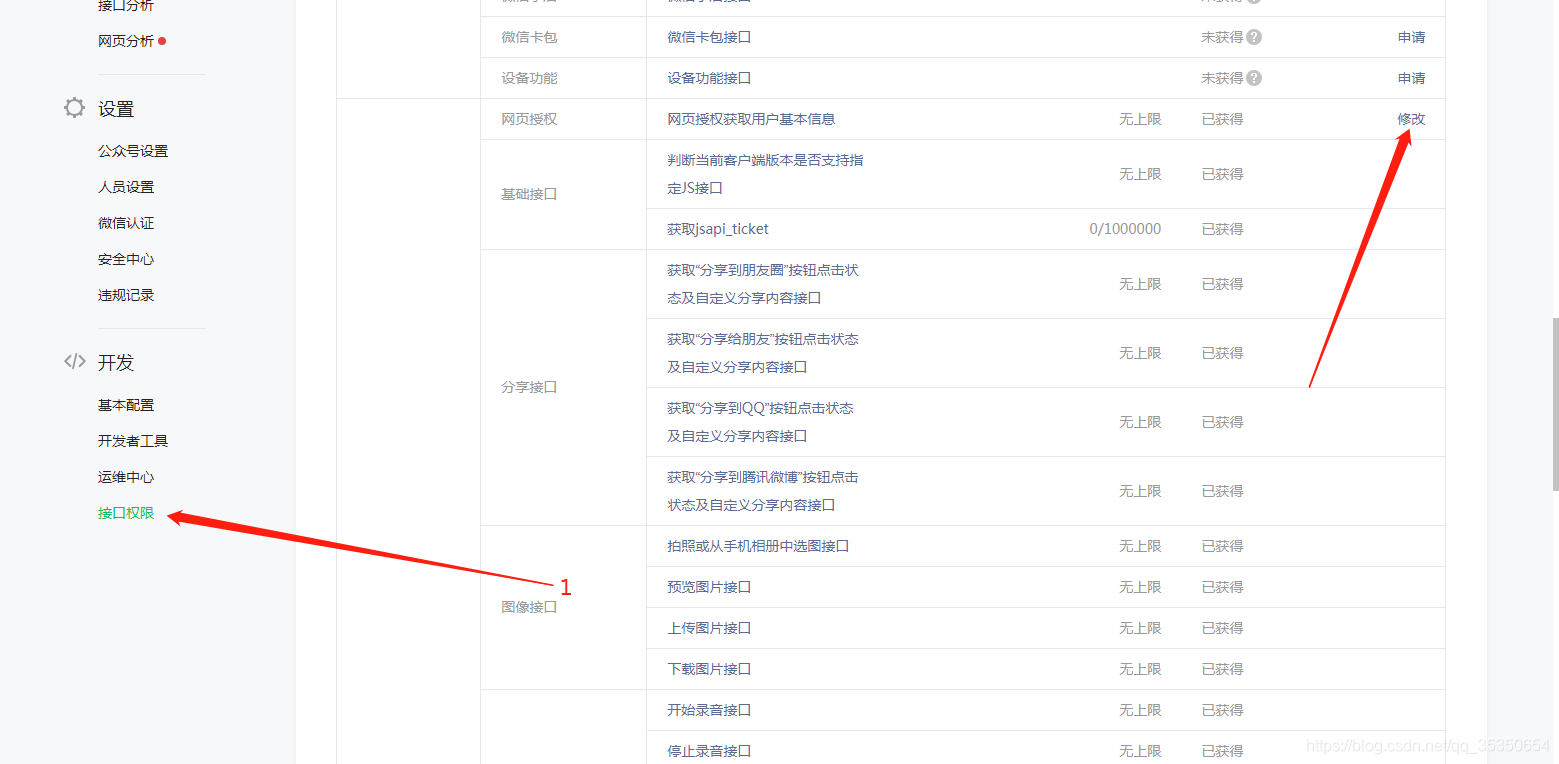
Task: Click 预览图片接口 text
Action: click(x=709, y=587)
